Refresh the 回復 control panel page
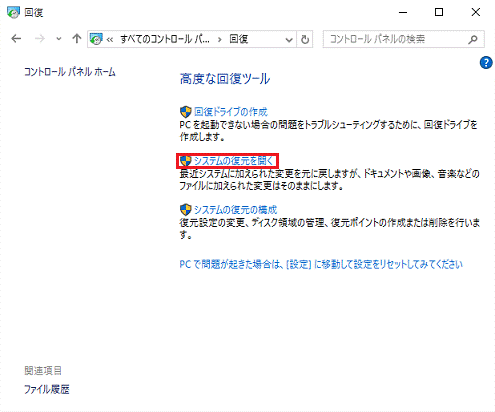The height and width of the screenshot is (412, 495). (305, 39)
